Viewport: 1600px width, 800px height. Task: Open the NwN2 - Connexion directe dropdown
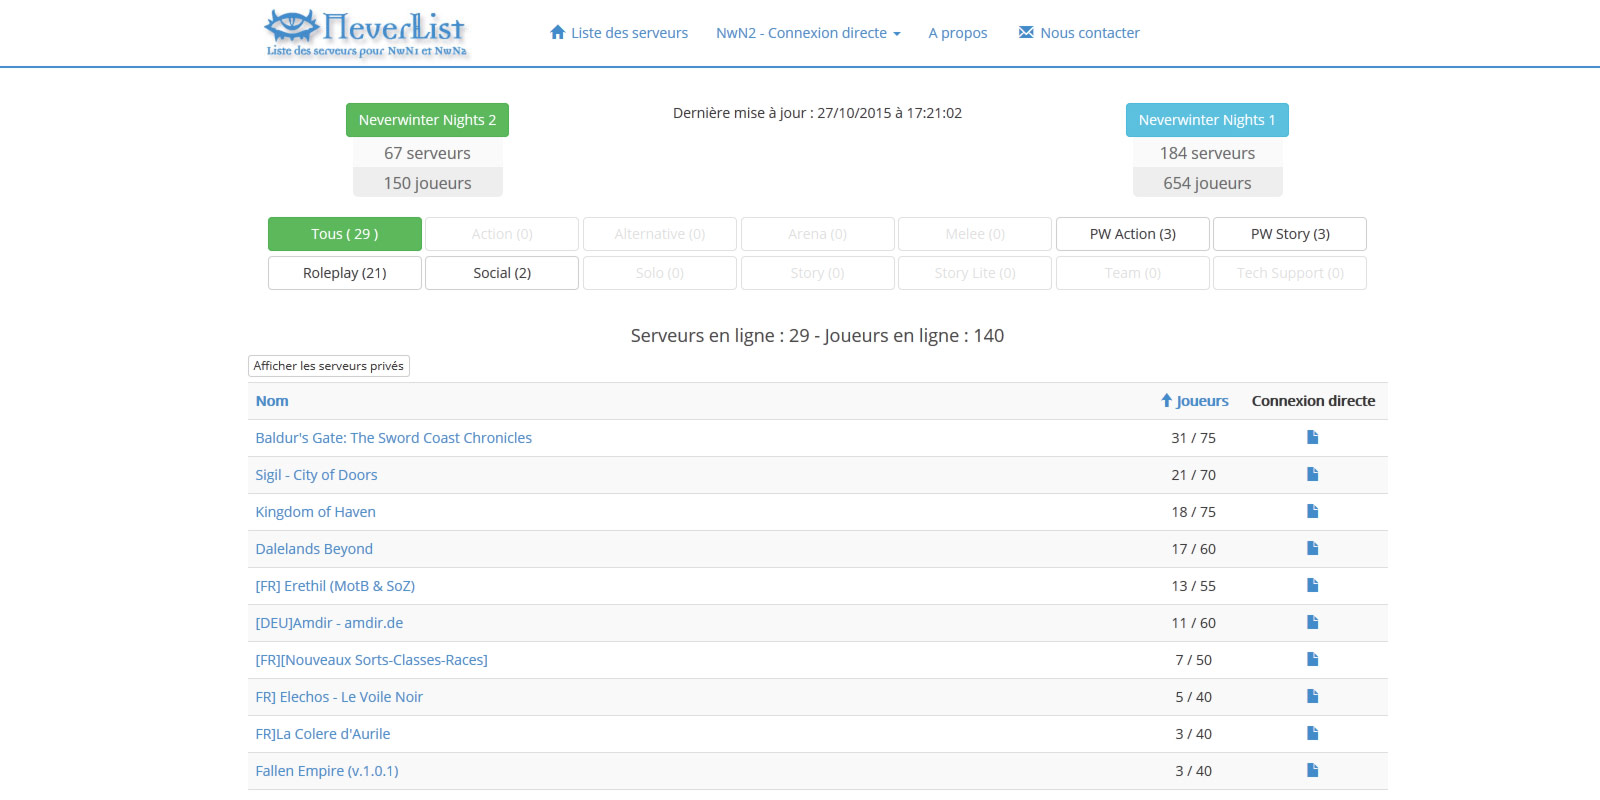coord(808,33)
